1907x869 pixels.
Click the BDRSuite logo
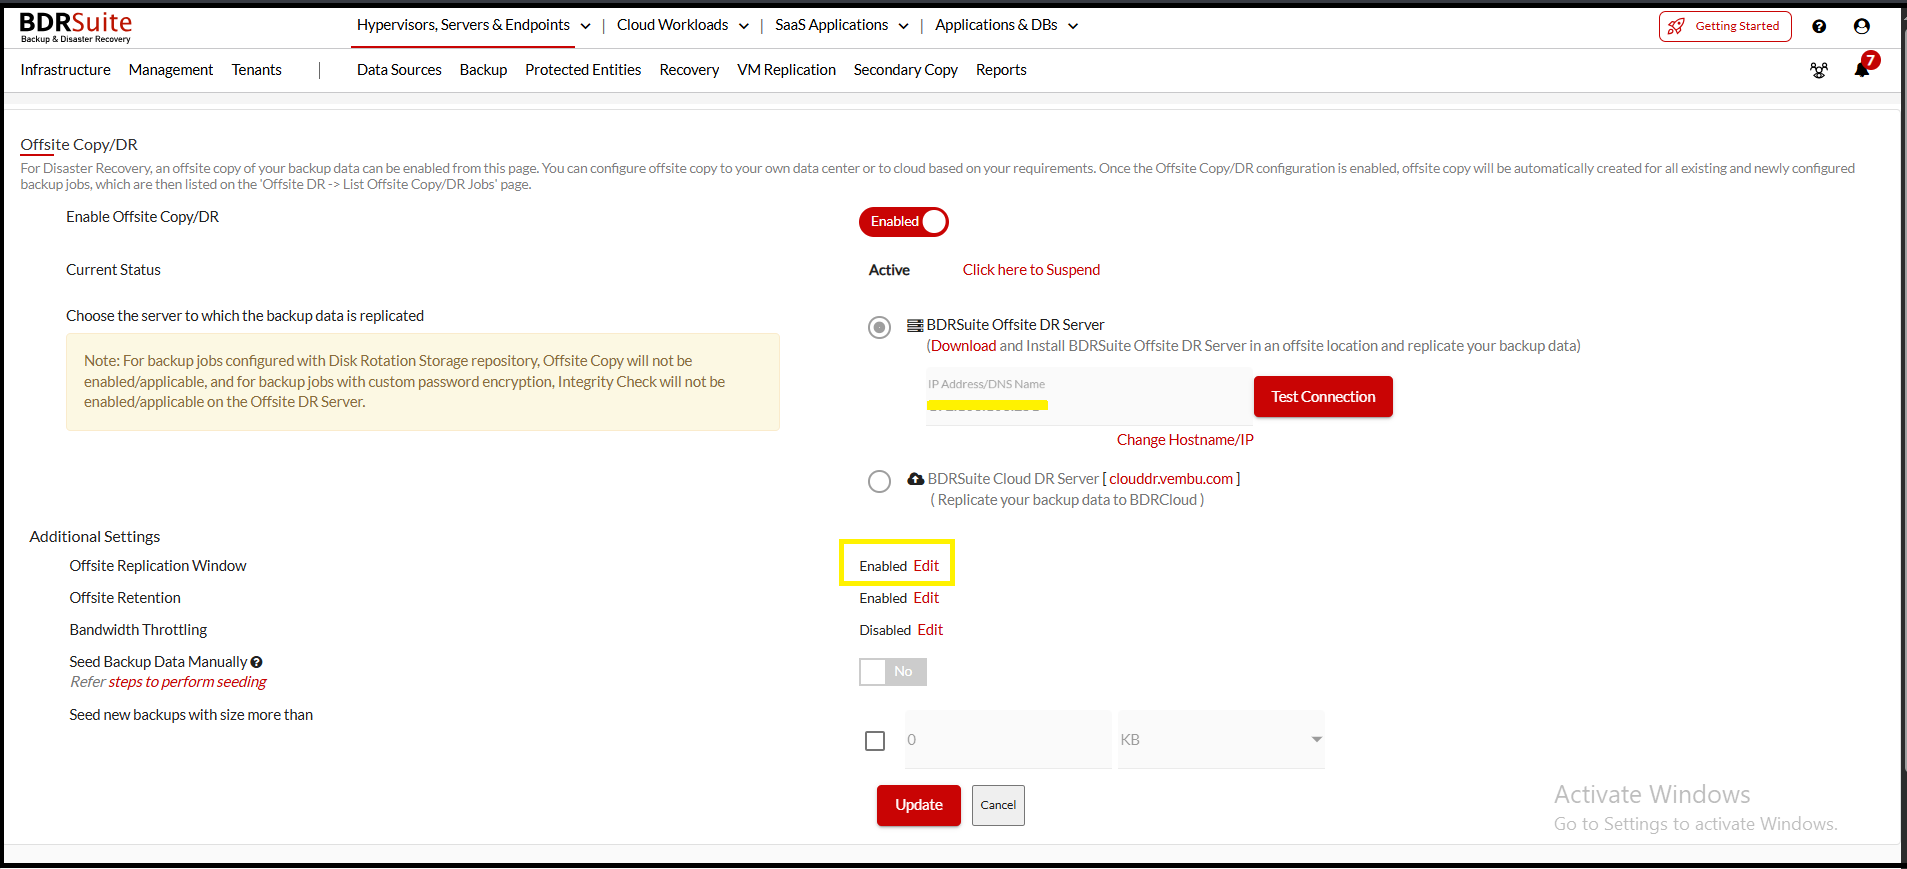[76, 27]
